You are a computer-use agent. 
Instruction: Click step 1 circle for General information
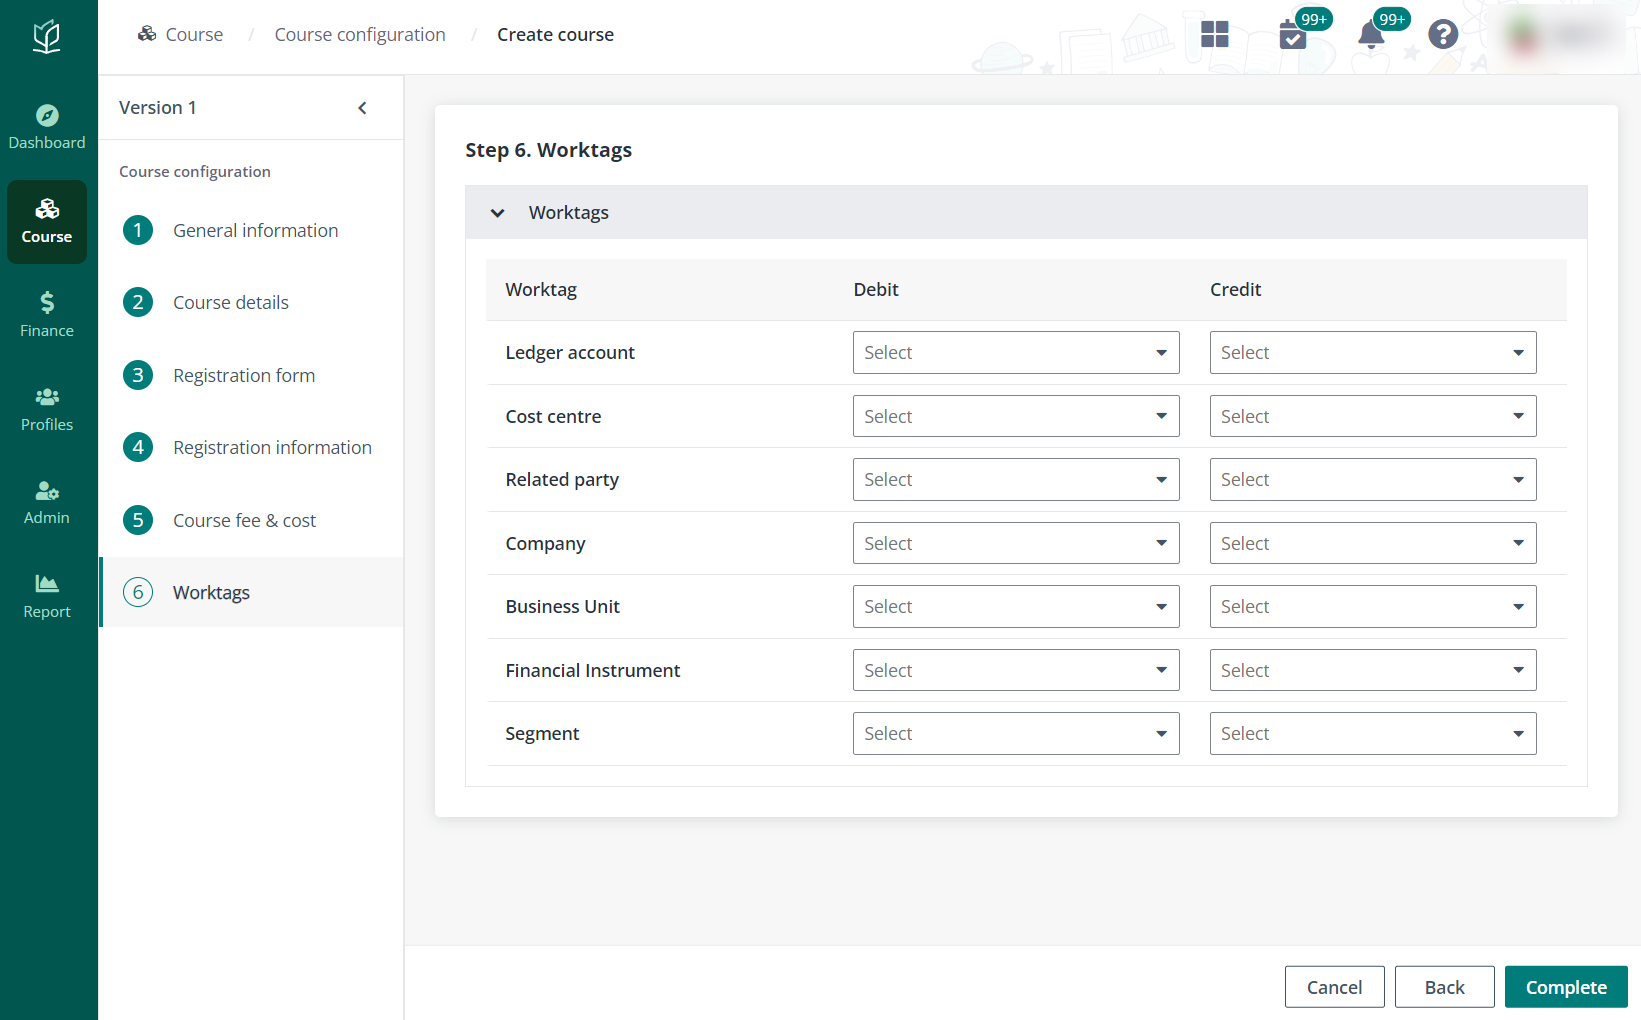pos(138,230)
